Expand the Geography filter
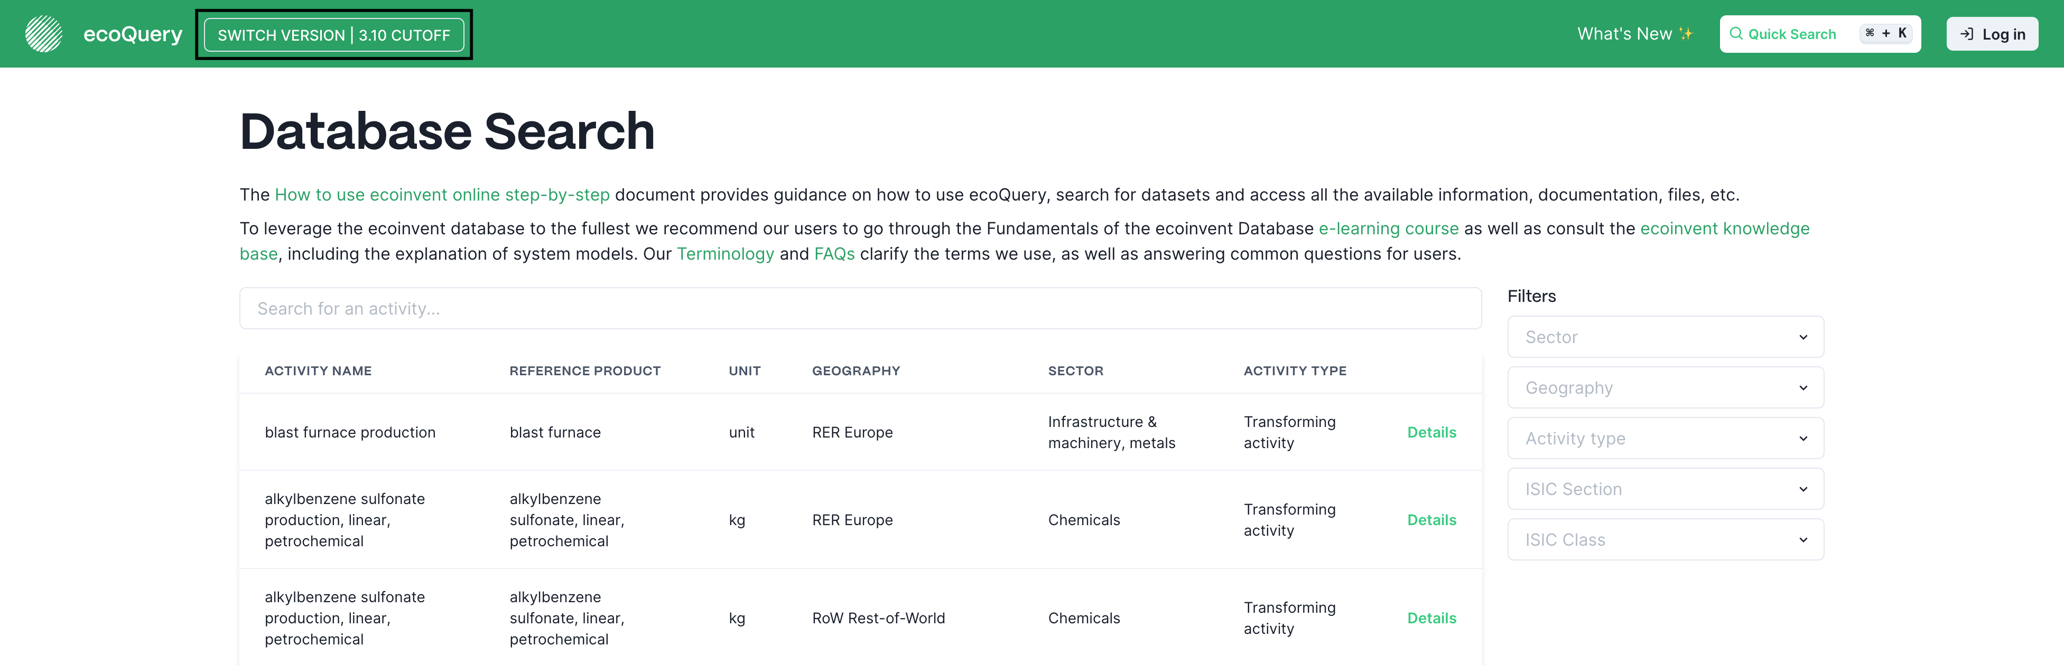 (1664, 387)
